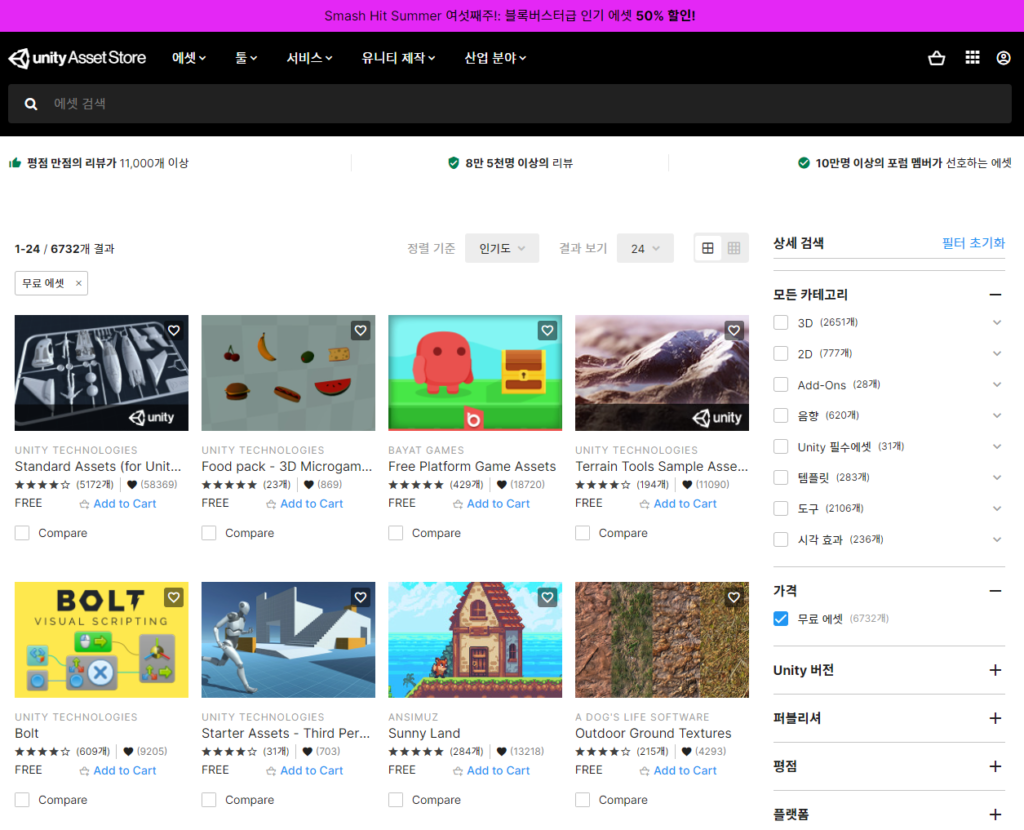Image resolution: width=1024 pixels, height=830 pixels.
Task: Expand the 플랫폼 filter section
Action: click(995, 814)
